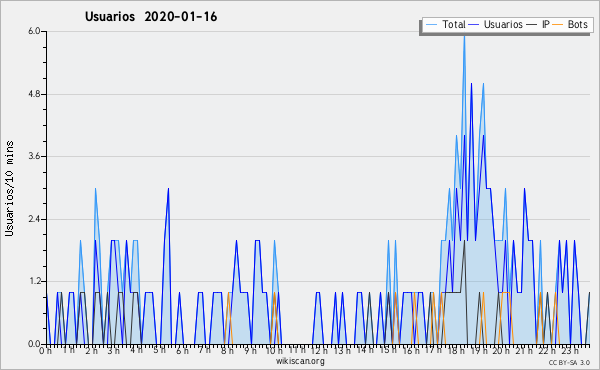
Task: Click the dark blue Usuarios legend line
Action: [x=474, y=25]
